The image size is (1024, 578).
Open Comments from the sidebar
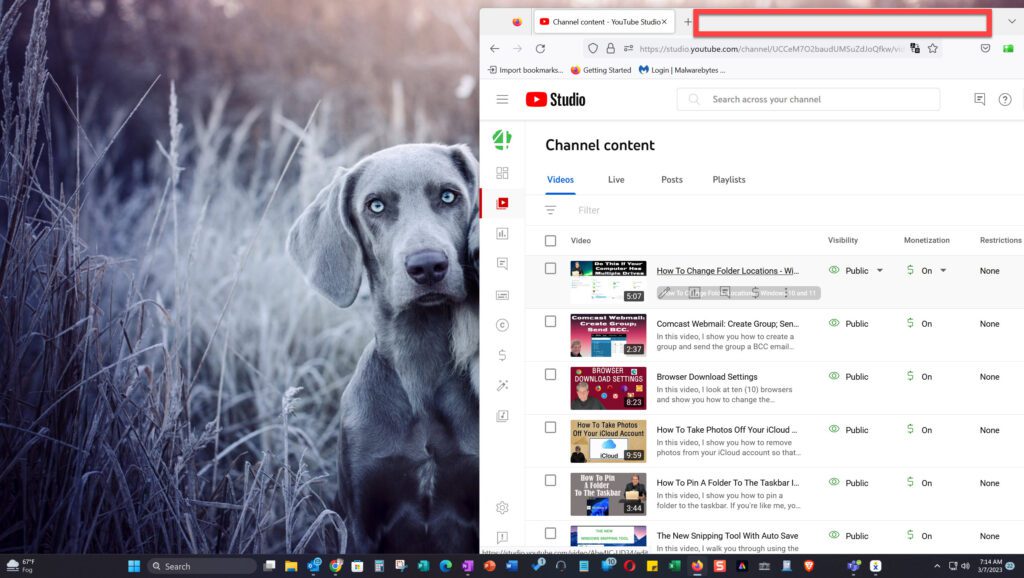(x=502, y=264)
